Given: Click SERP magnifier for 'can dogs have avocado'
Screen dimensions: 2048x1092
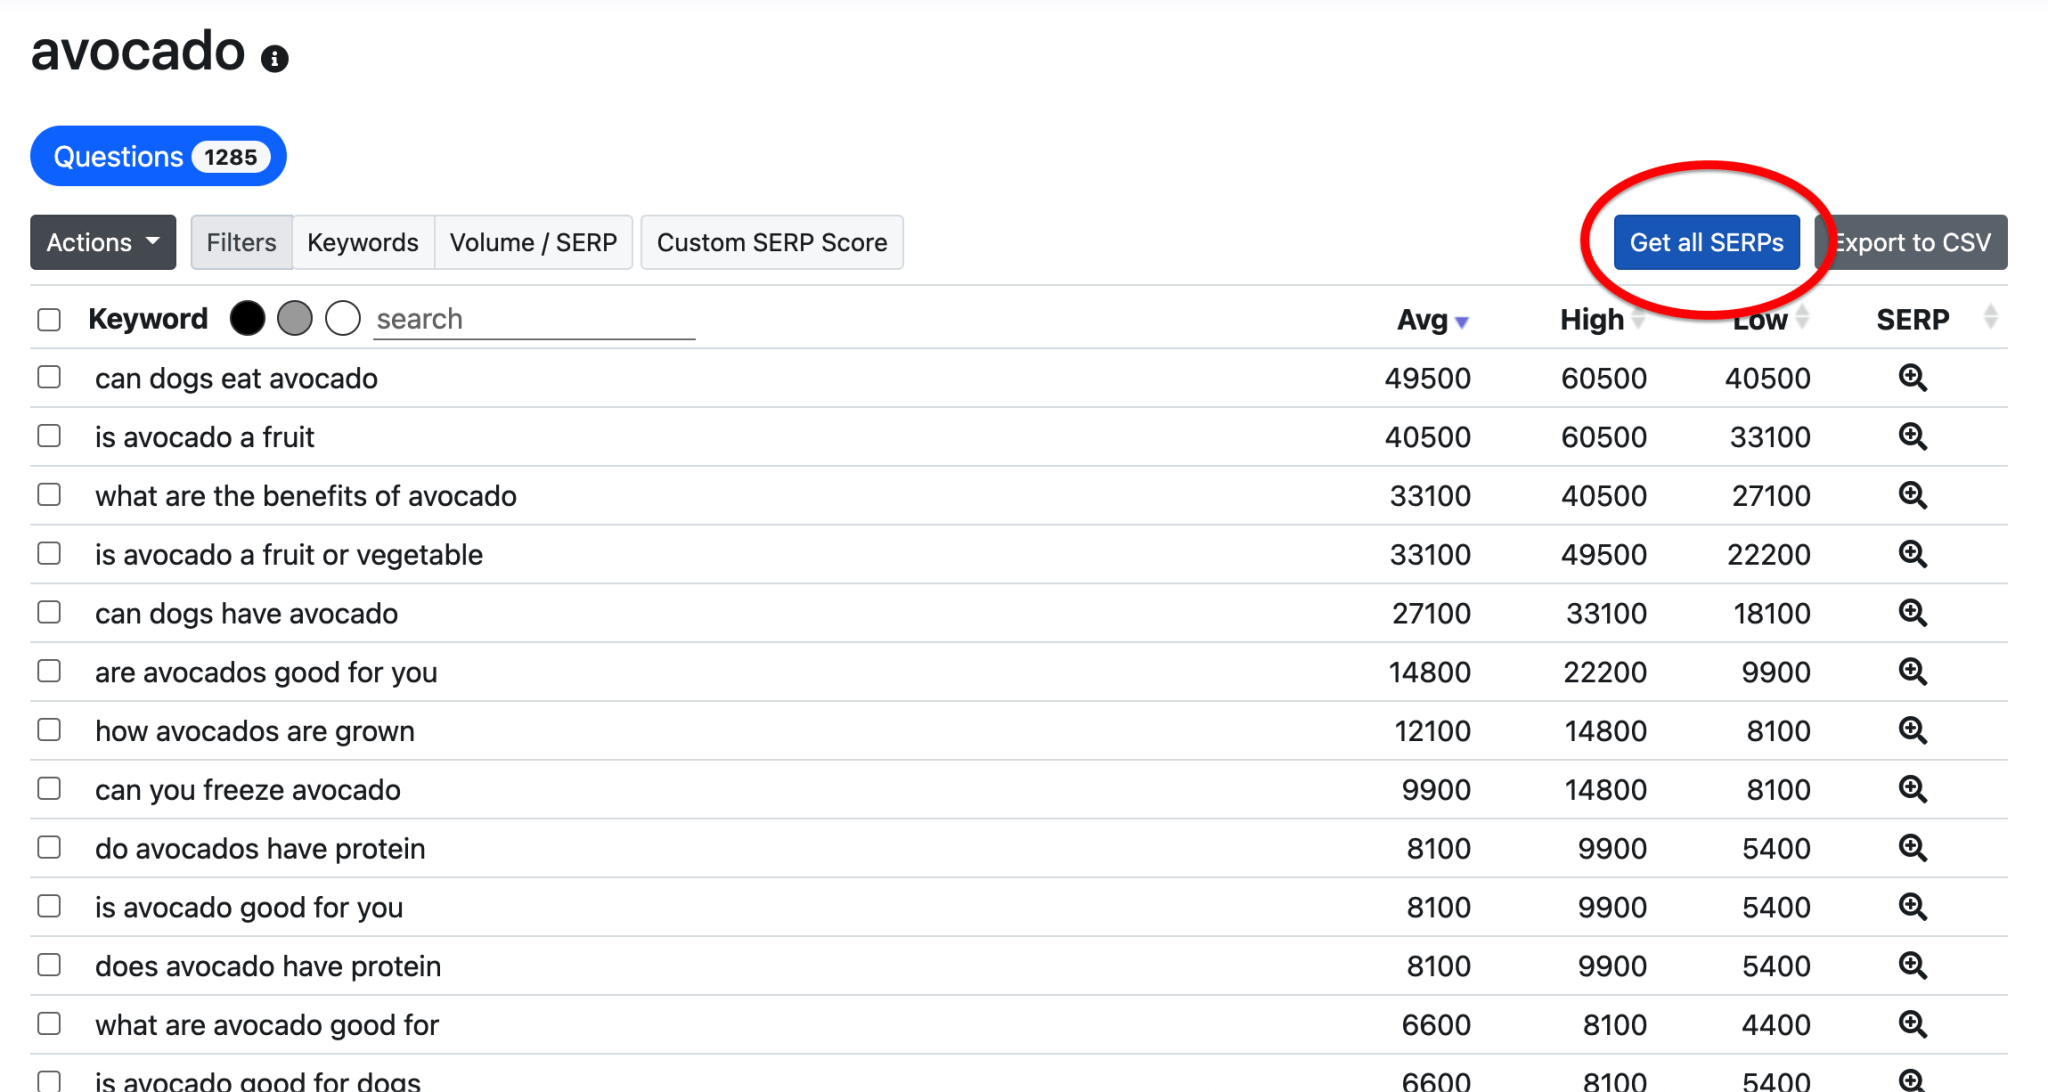Looking at the screenshot, I should (x=1912, y=613).
